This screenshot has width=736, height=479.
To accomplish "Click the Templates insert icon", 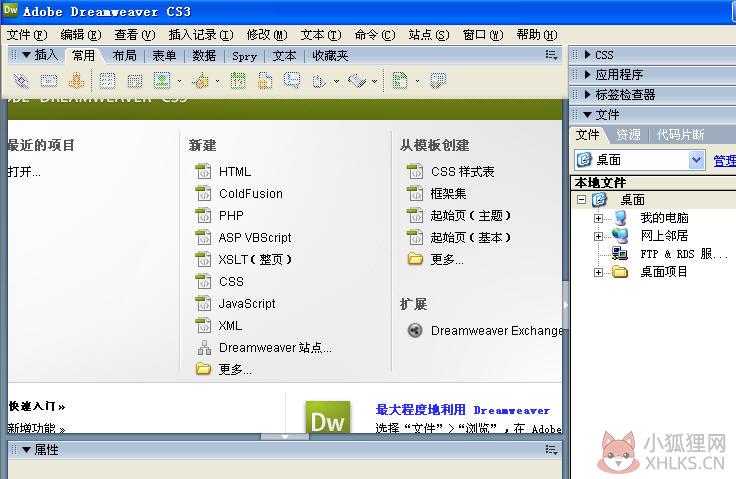I will pos(399,81).
